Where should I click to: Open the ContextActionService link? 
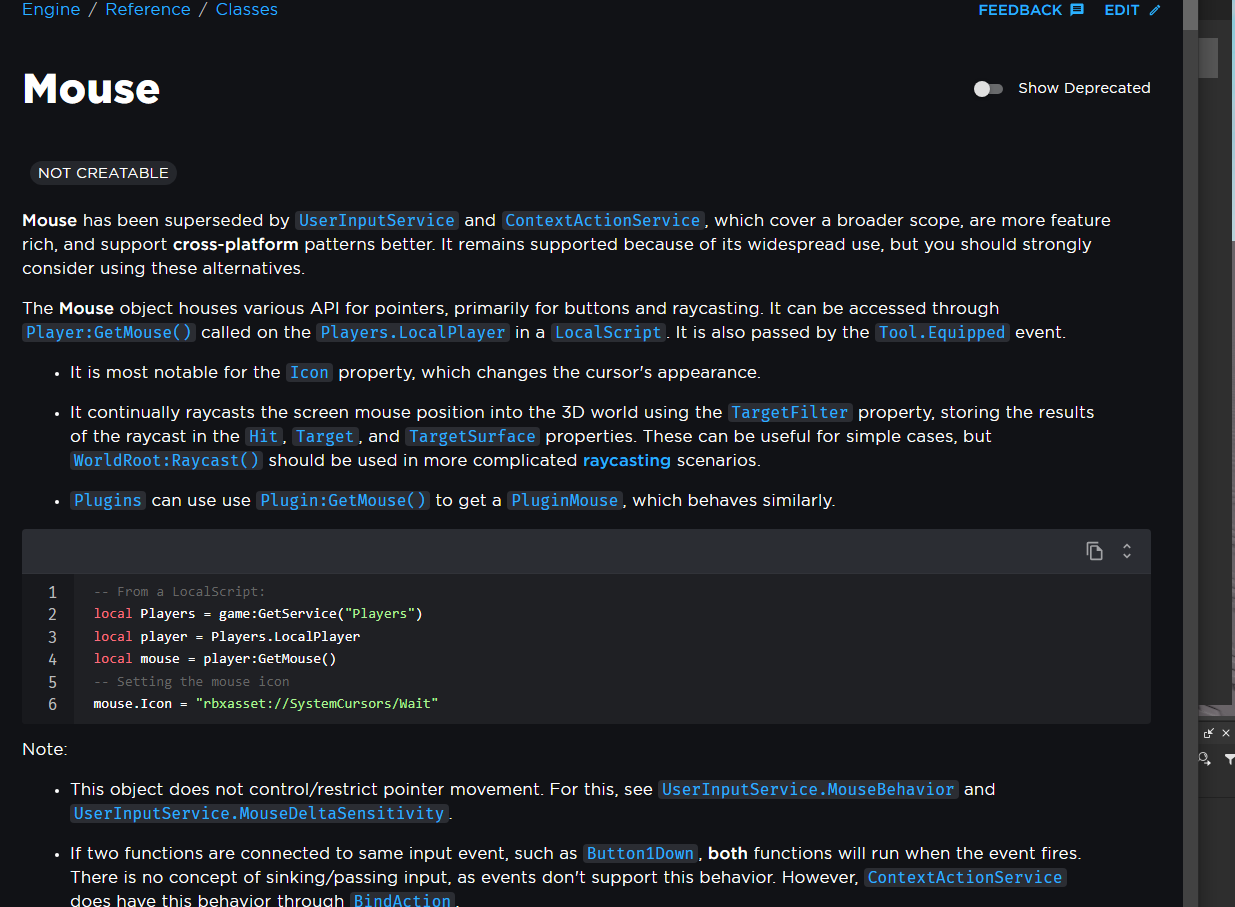[x=602, y=220]
